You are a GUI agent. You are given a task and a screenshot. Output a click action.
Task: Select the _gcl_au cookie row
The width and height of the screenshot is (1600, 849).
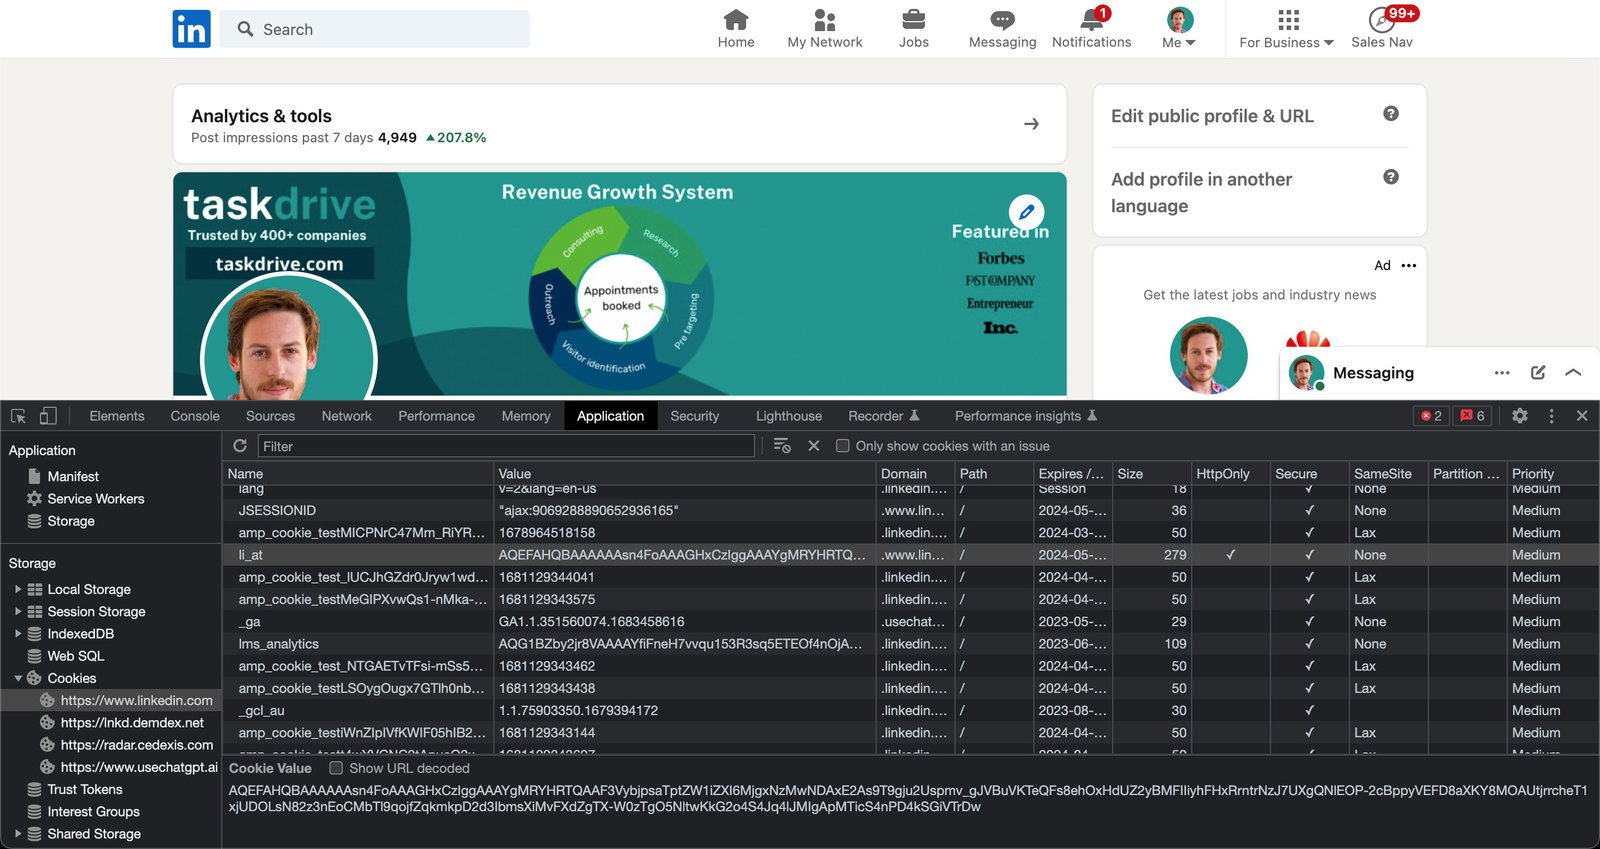910,710
